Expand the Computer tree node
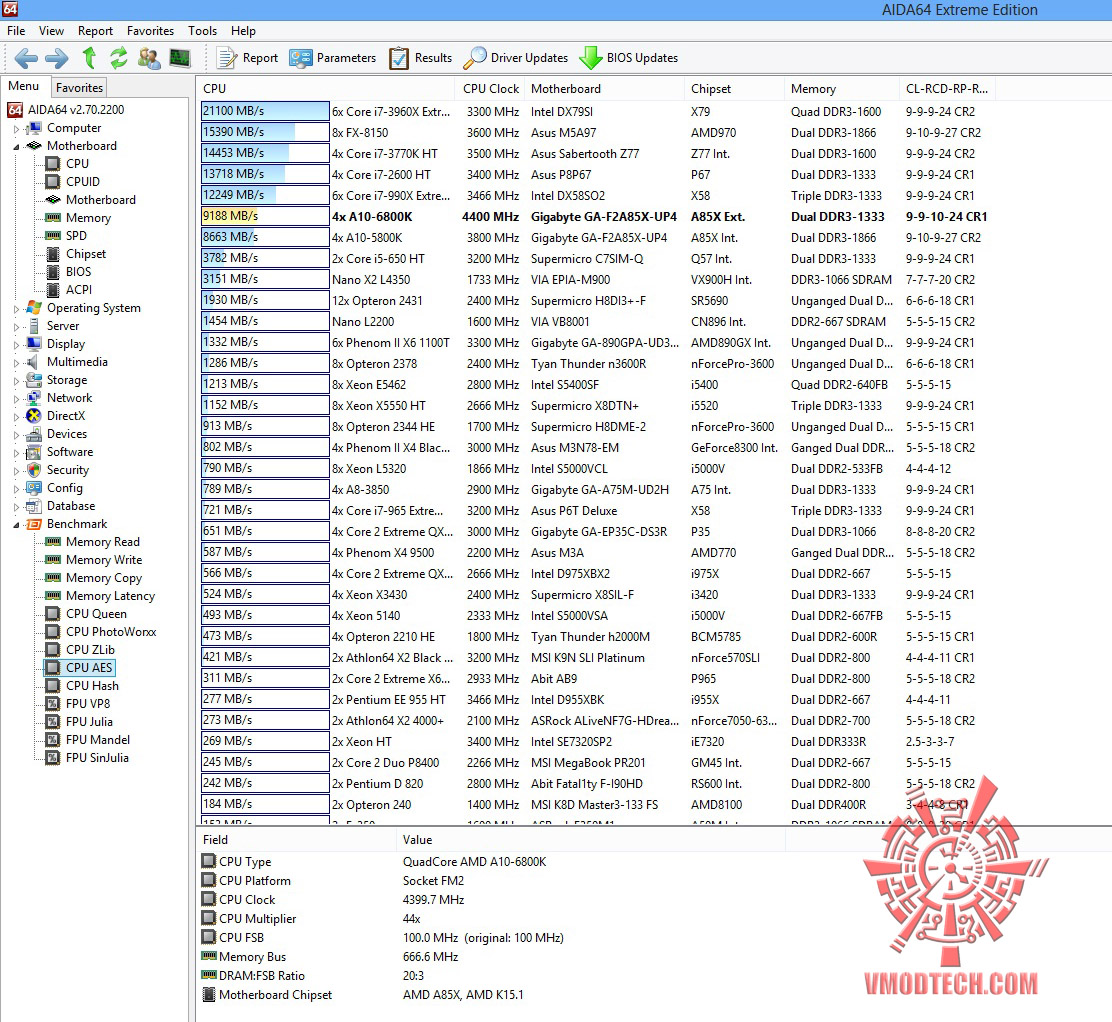 click(17, 129)
